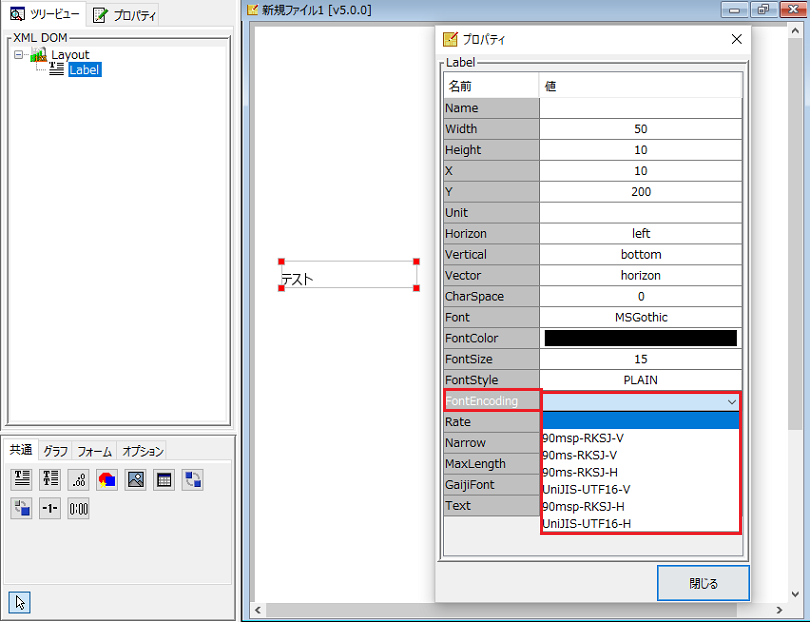The height and width of the screenshot is (622, 810).
Task: Select the decimal number format tool
Action: click(78, 479)
